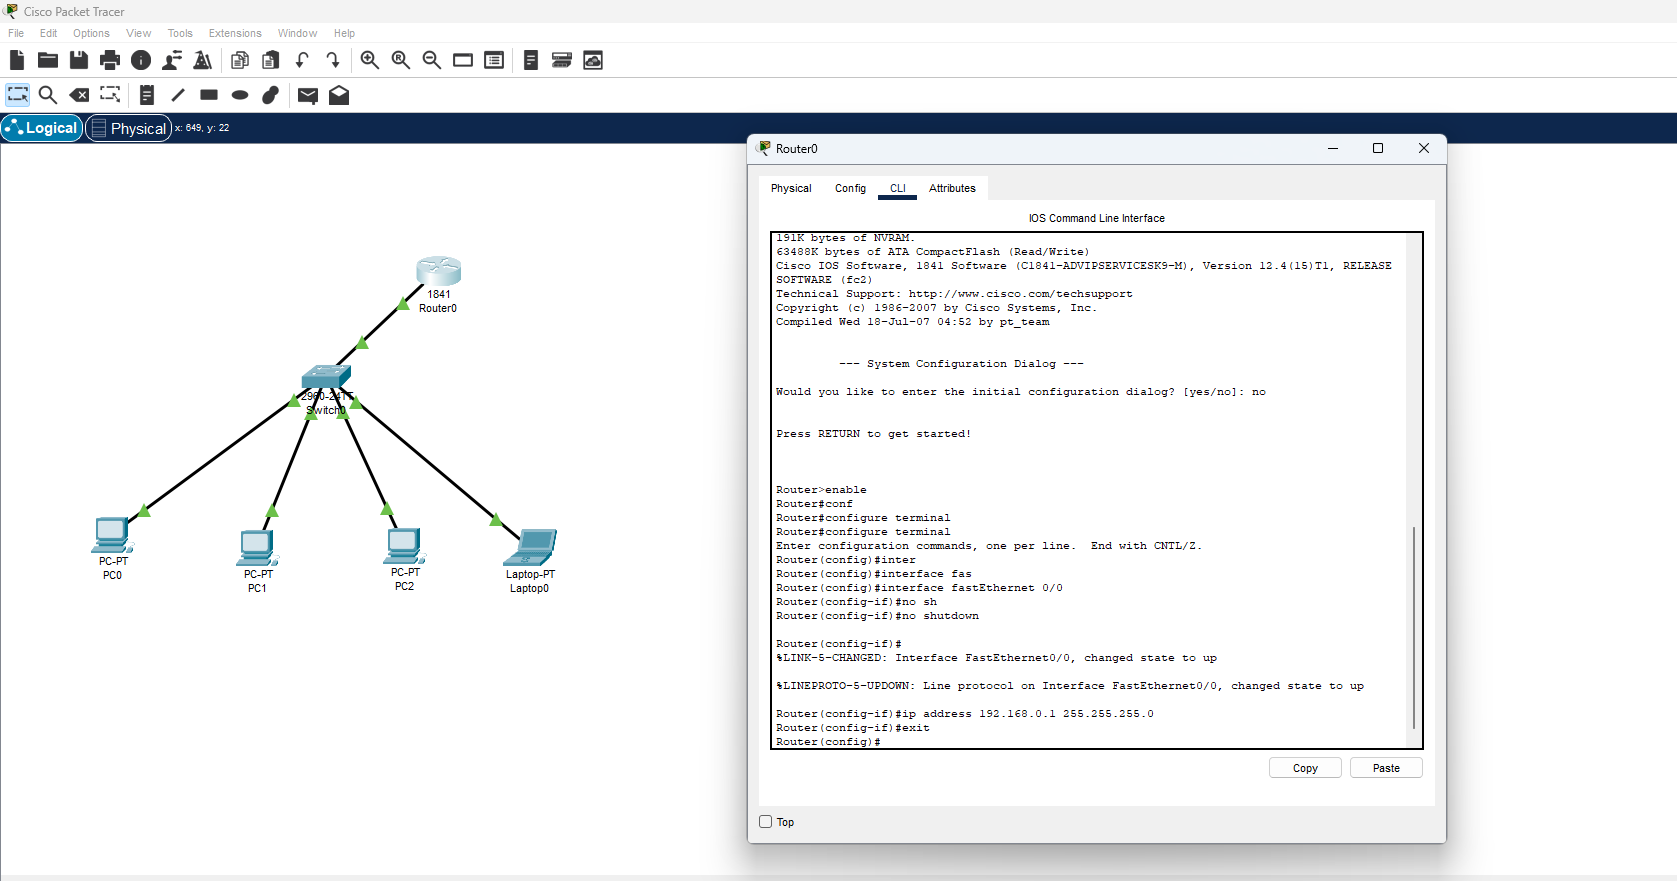This screenshot has width=1677, height=881.
Task: Open the Help menu
Action: (344, 33)
